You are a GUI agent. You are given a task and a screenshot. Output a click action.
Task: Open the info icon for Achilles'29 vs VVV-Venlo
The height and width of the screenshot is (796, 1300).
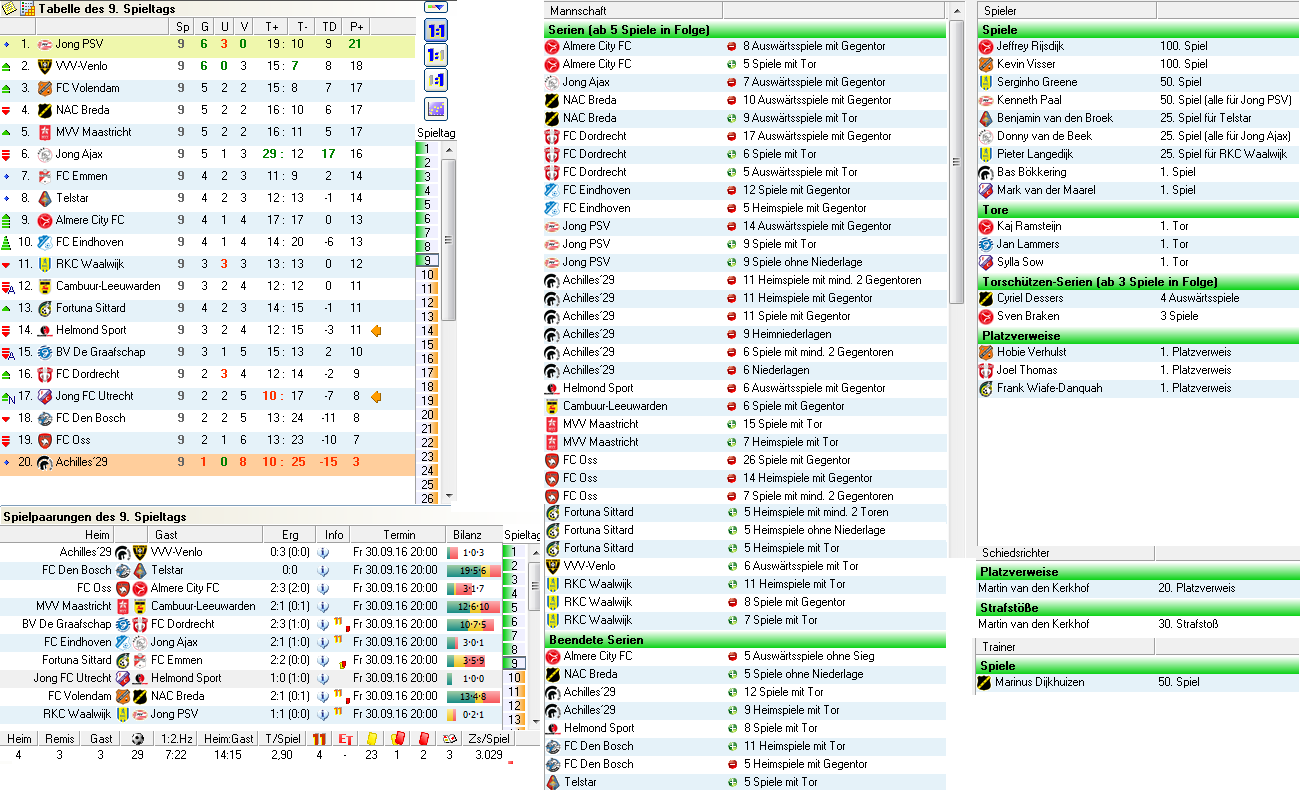[x=323, y=552]
